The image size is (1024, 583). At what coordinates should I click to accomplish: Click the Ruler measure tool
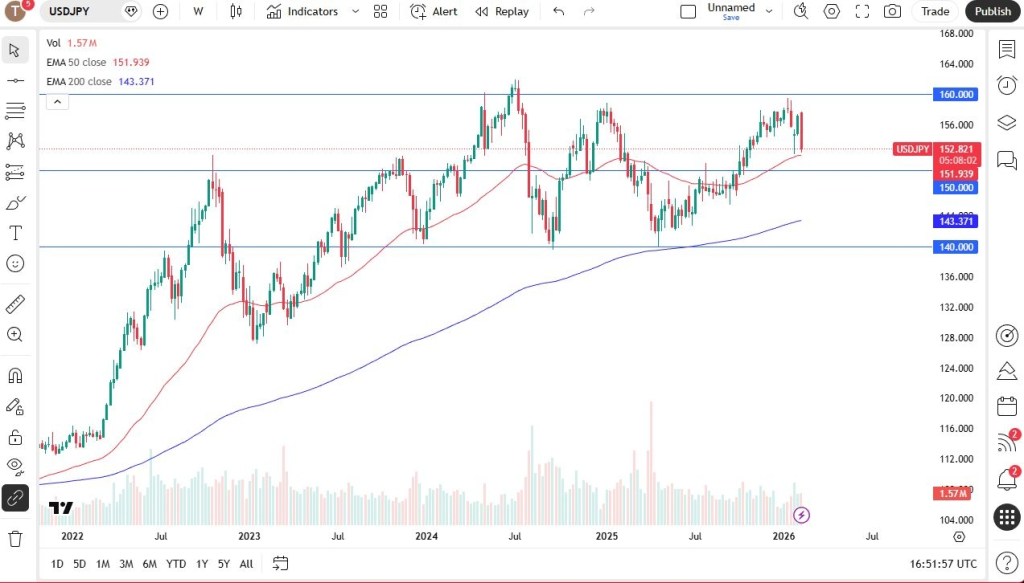click(15, 304)
